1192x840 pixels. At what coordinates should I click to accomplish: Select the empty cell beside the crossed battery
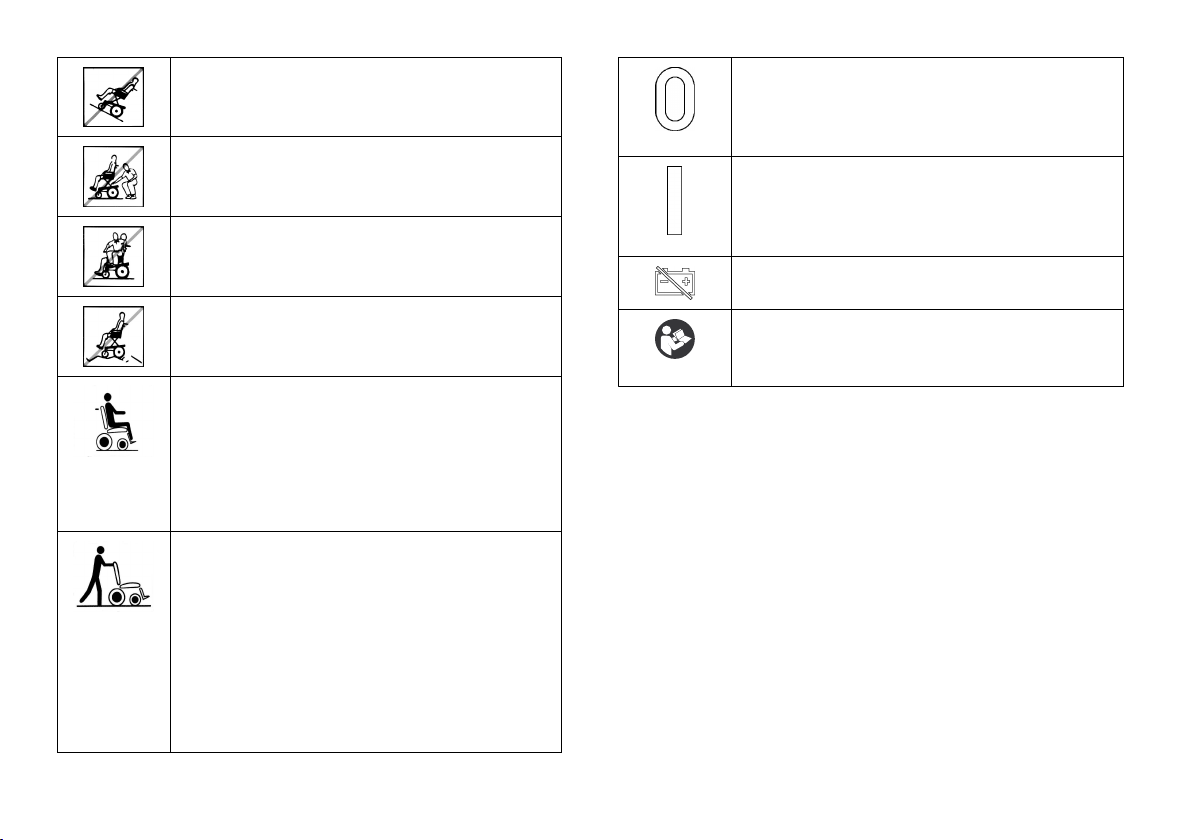(x=927, y=283)
